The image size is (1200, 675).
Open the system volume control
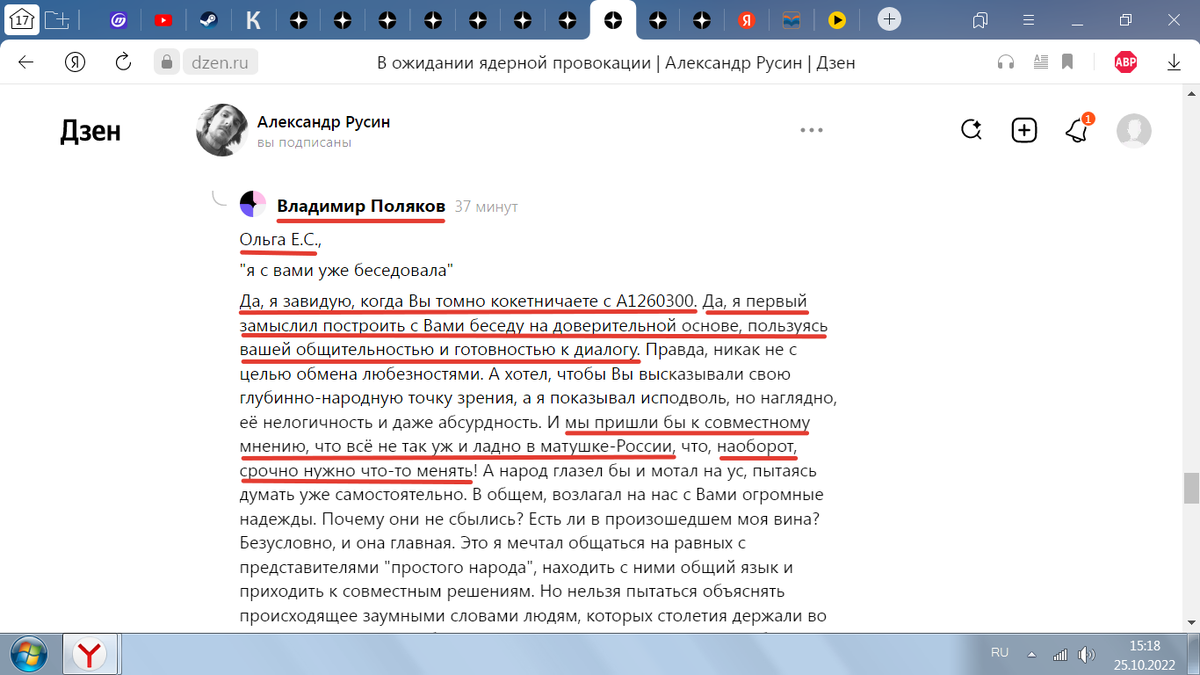tap(1086, 654)
